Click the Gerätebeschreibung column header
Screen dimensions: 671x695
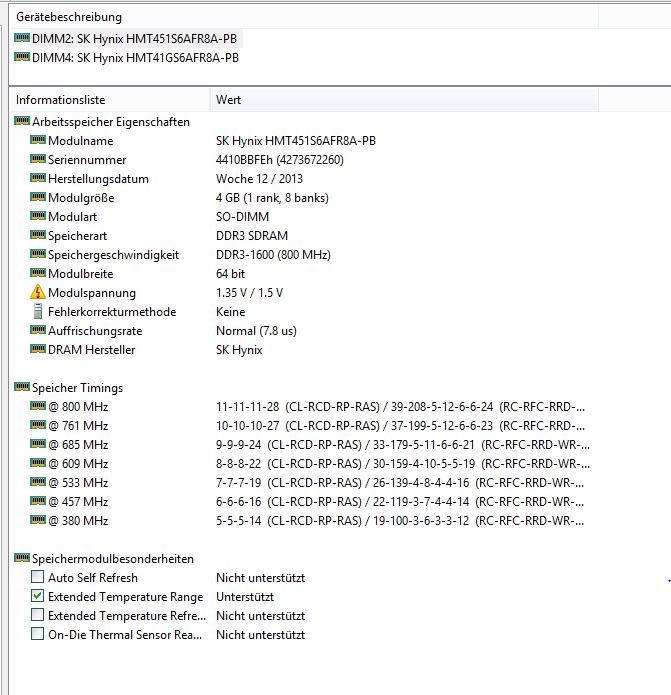click(303, 17)
